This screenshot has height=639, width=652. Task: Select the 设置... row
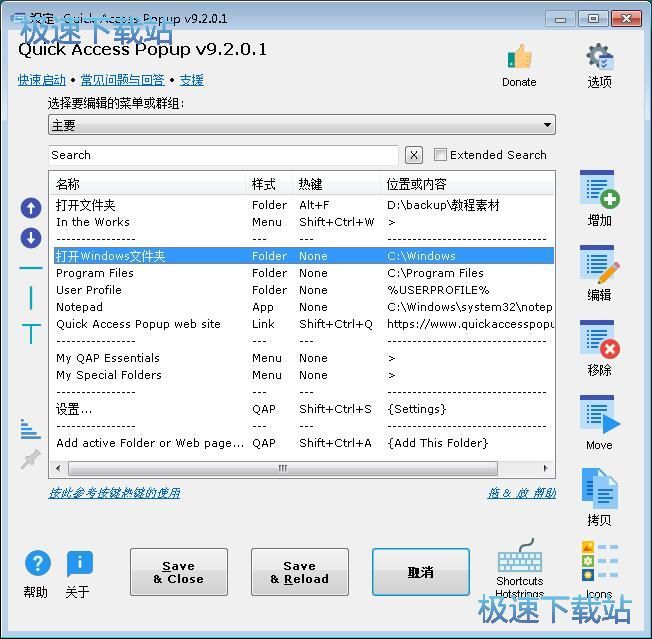pyautogui.click(x=304, y=409)
